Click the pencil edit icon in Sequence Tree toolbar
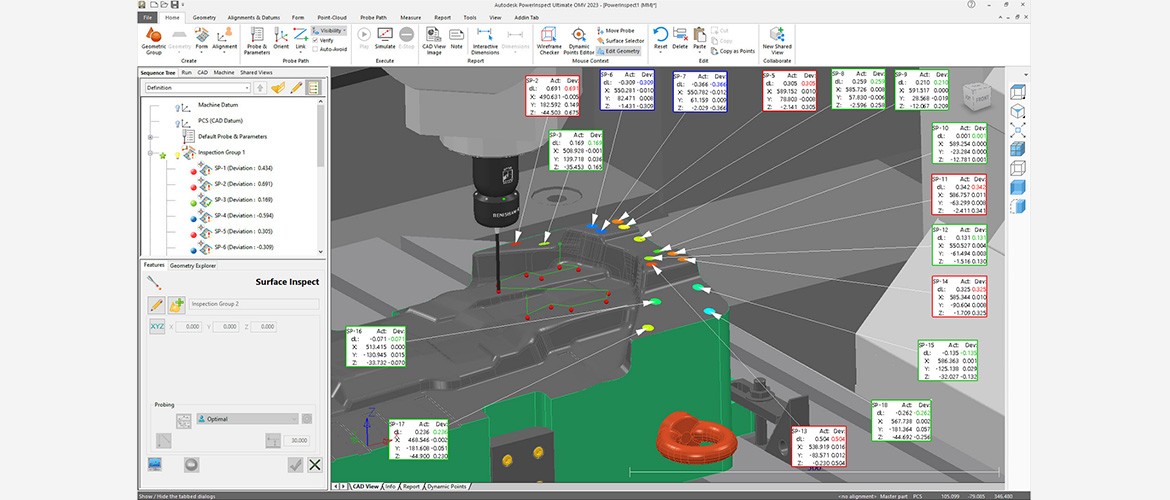Screen dimensions: 1170x500 (x=295, y=88)
